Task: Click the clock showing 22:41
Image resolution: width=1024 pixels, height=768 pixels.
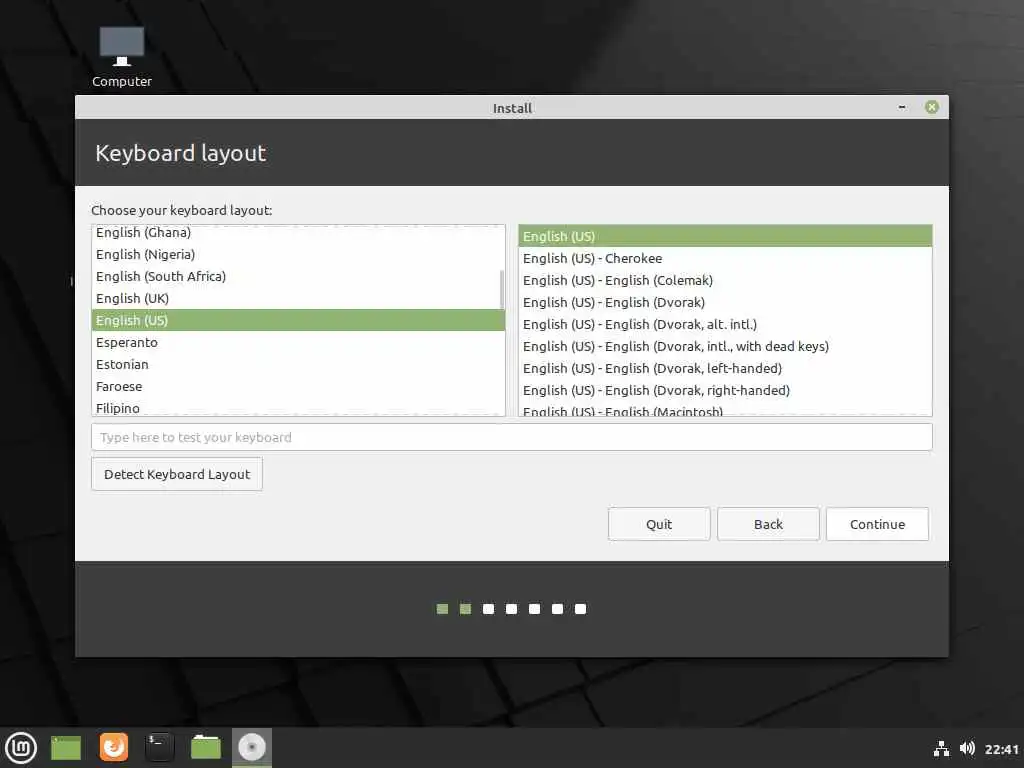Action: point(1001,749)
